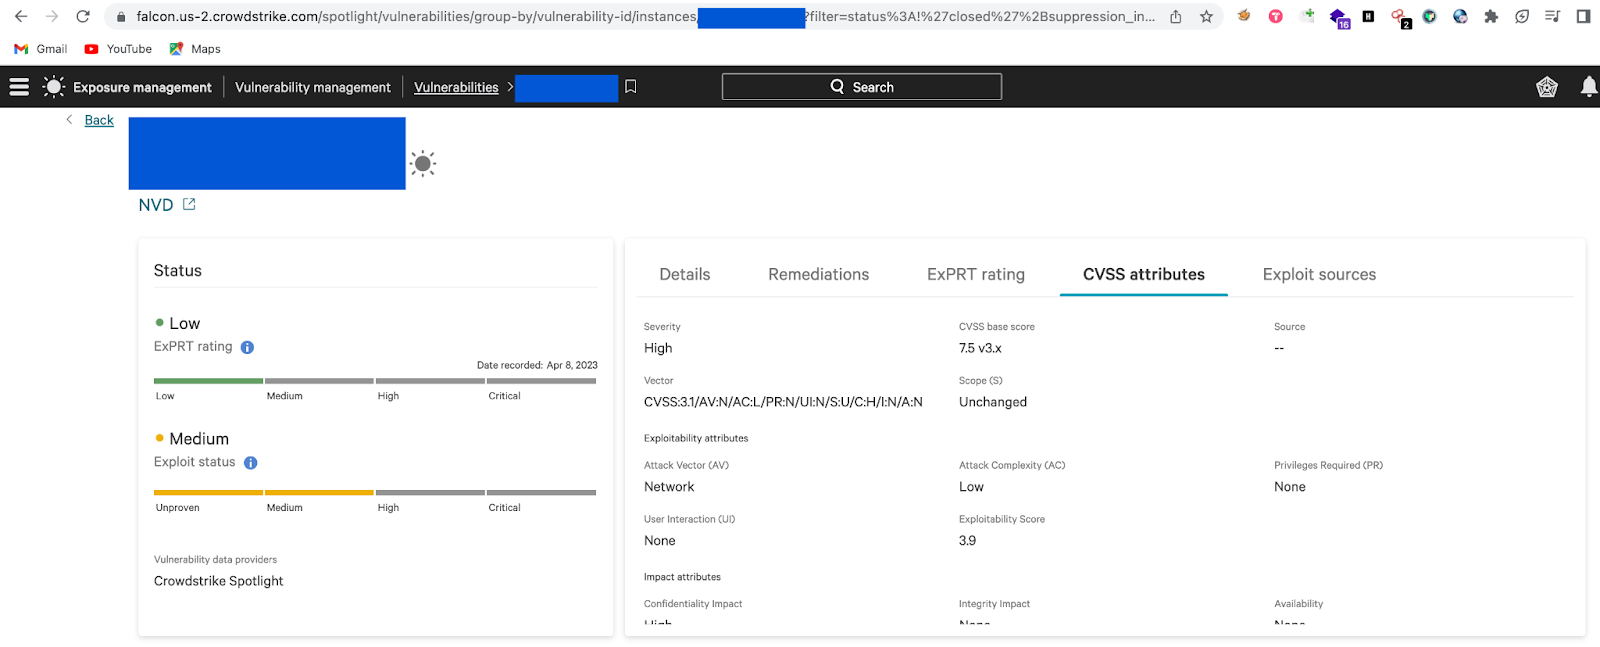Click Crowdstrike Spotlight data provider text
1600x647 pixels.
(219, 581)
